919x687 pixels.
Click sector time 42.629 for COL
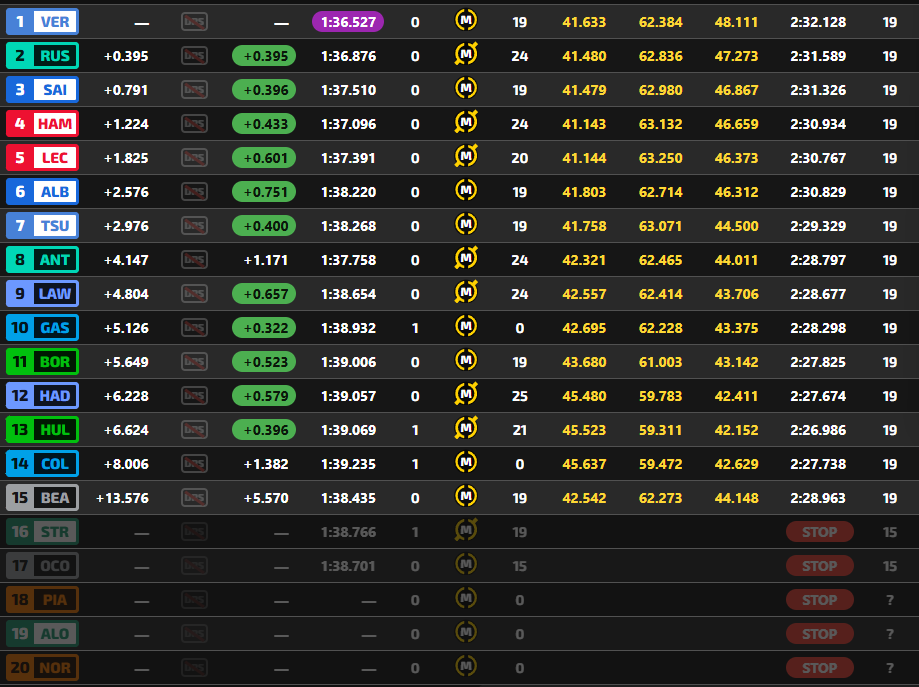click(x=736, y=464)
